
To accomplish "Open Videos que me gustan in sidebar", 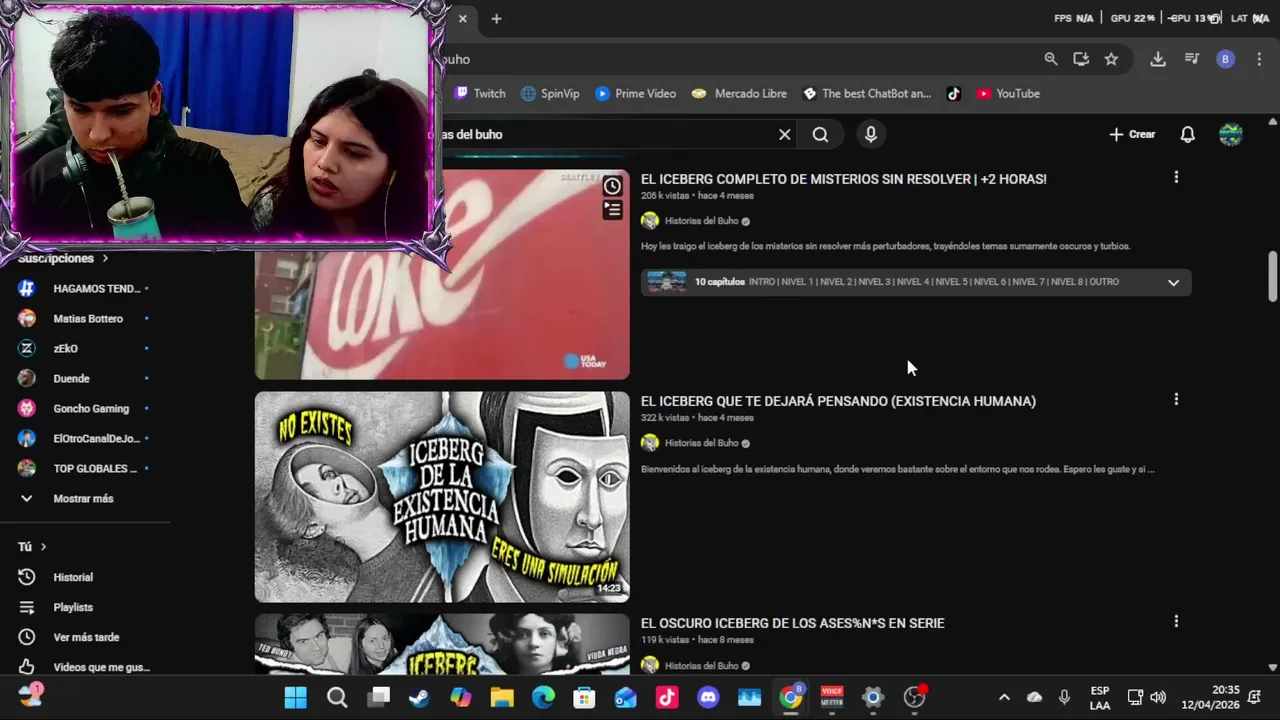I will pos(85,667).
